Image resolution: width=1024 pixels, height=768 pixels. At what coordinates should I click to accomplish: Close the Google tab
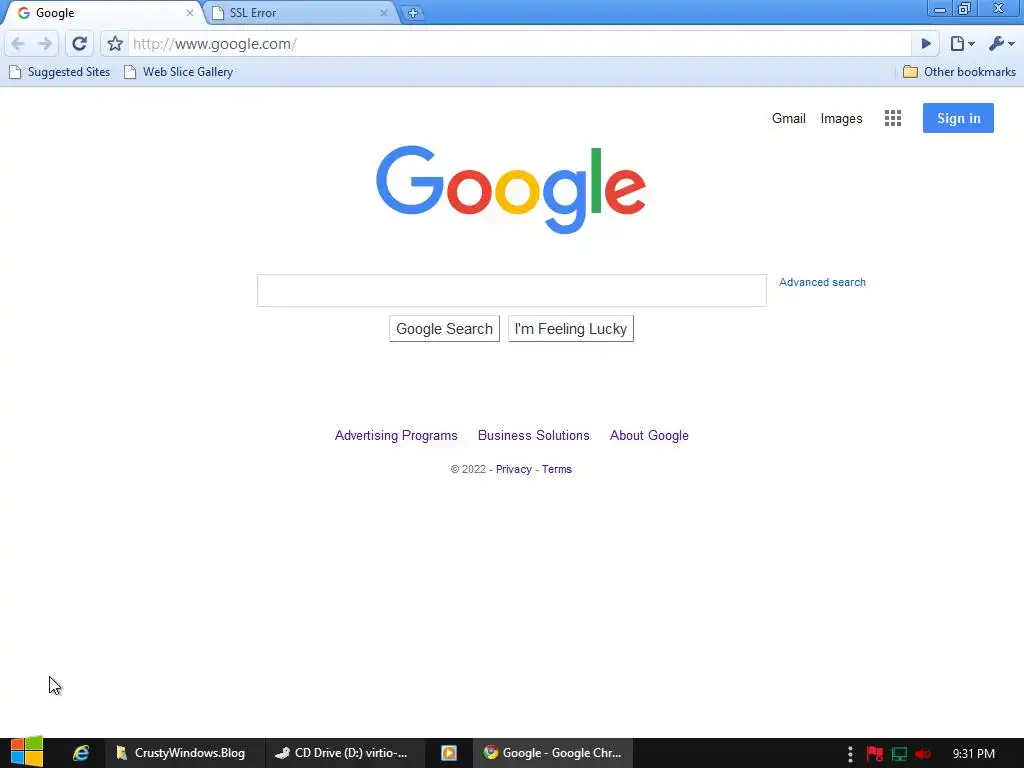189,12
